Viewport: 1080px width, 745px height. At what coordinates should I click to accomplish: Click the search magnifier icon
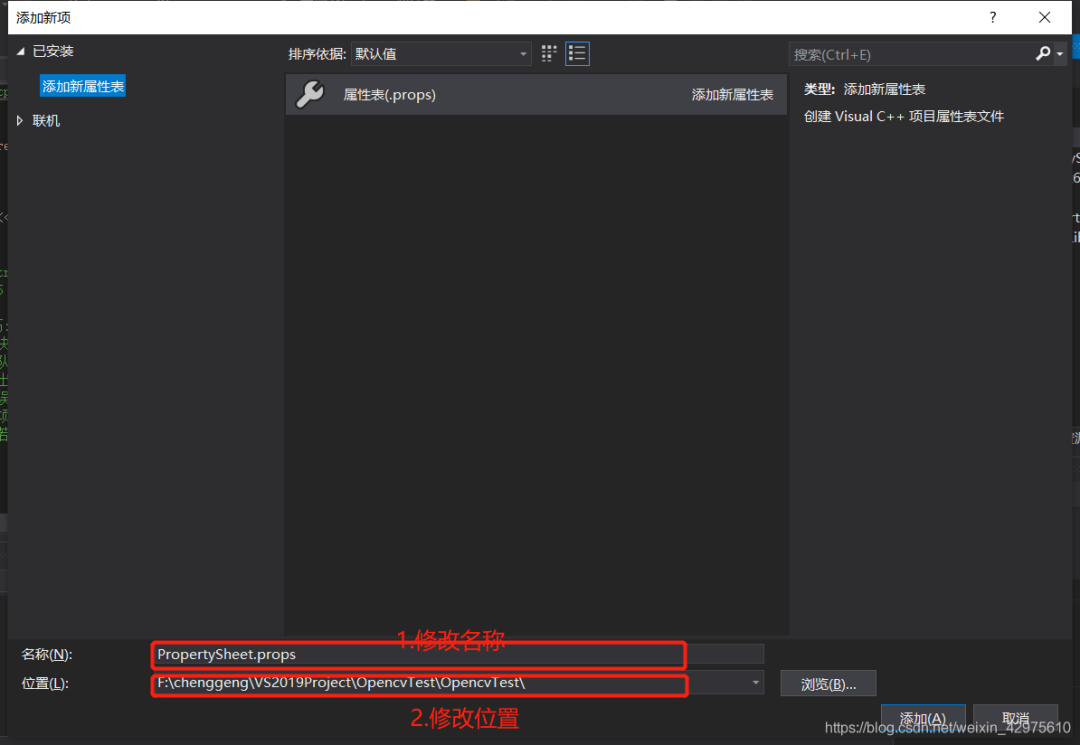(1043, 54)
